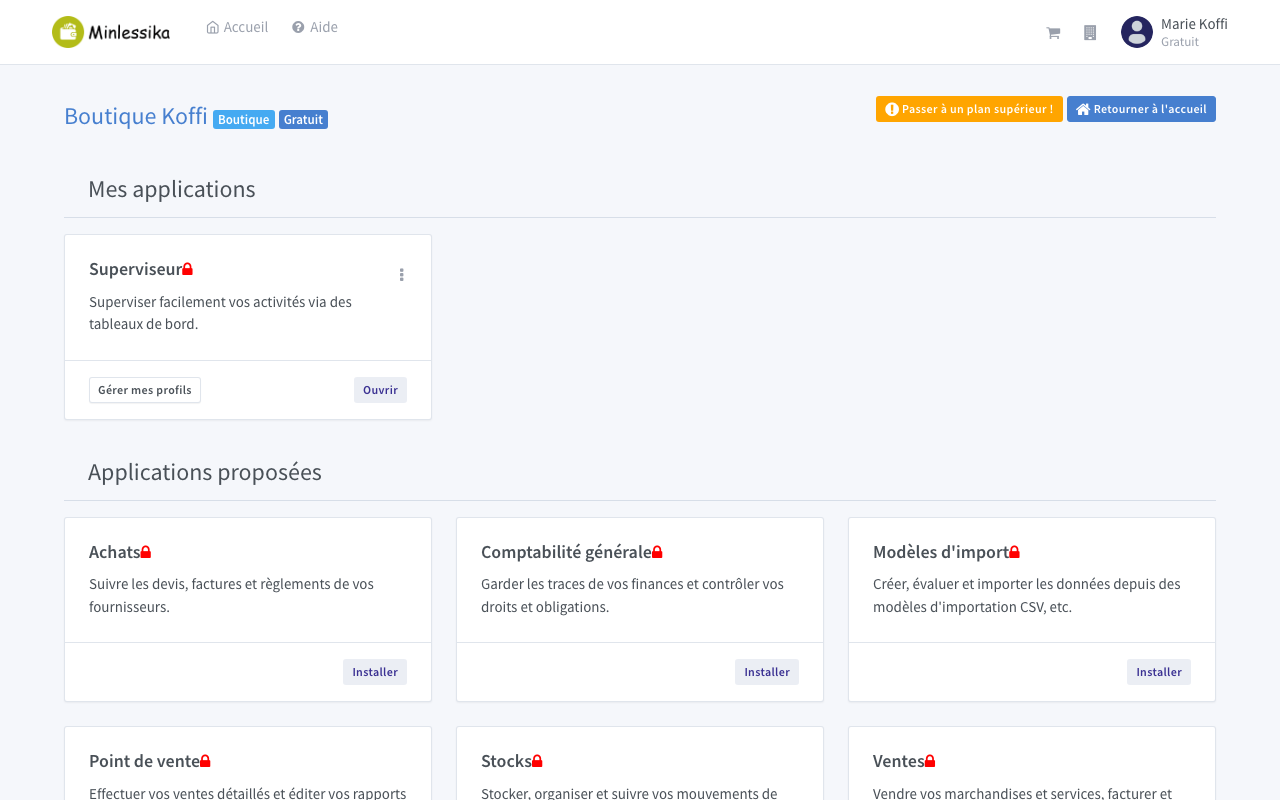This screenshot has width=1280, height=800.
Task: Install the Comptabilité générale application
Action: (x=767, y=672)
